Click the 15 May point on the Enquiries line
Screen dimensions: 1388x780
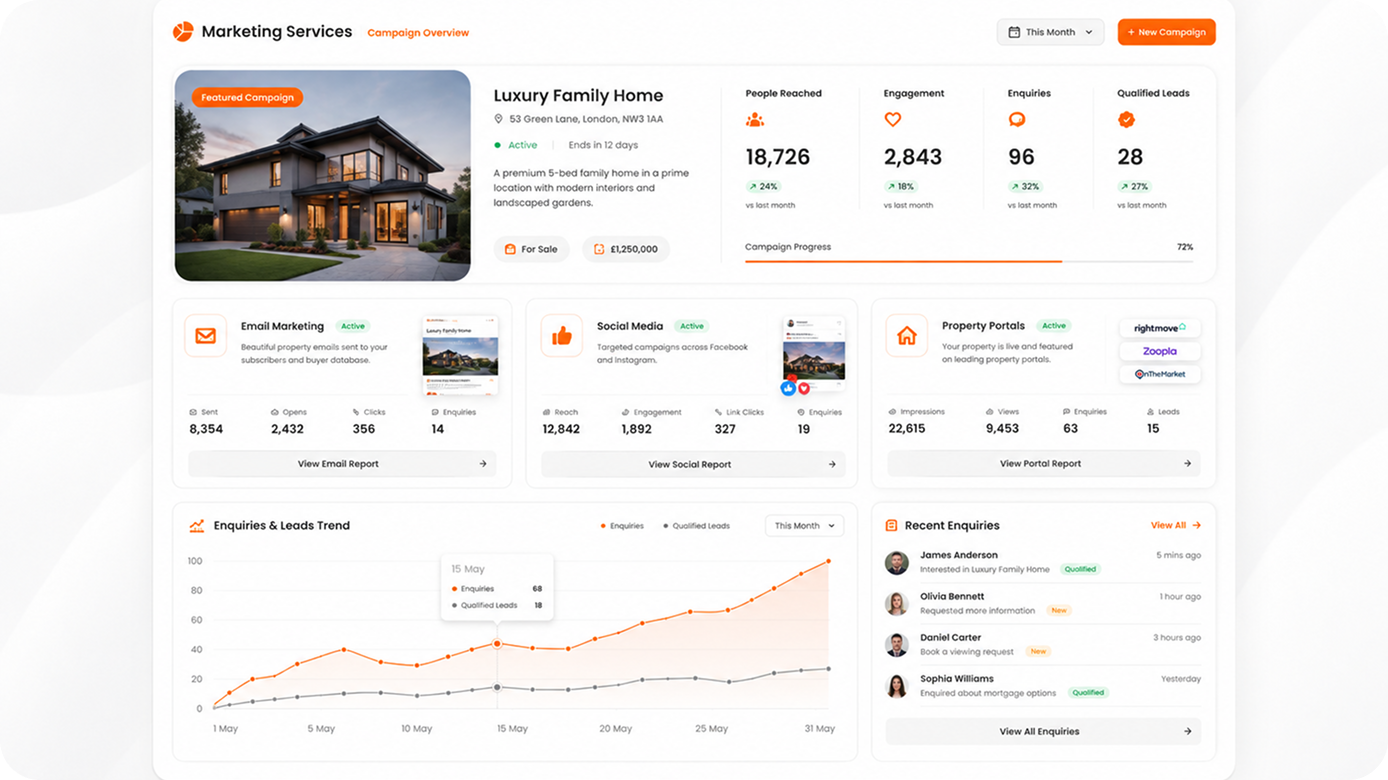497,644
